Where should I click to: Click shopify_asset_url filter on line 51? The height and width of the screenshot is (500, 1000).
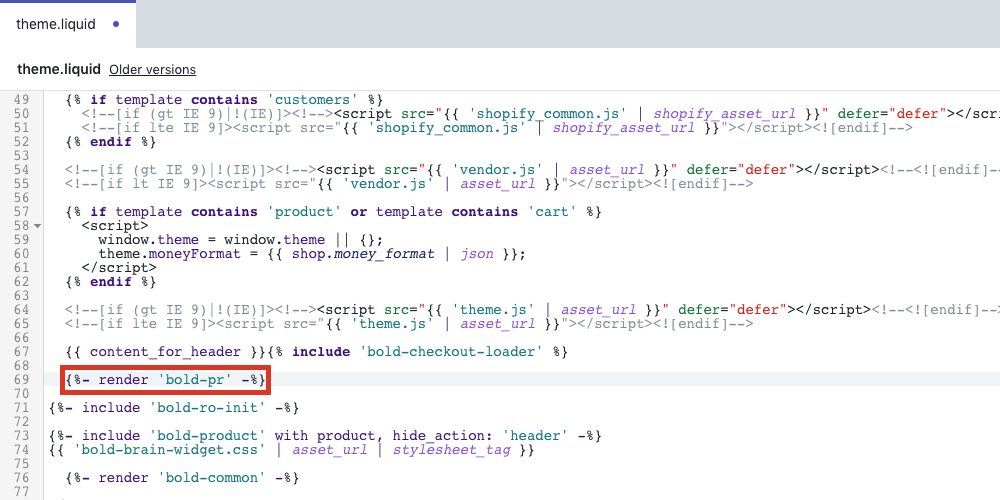pyautogui.click(x=623, y=128)
